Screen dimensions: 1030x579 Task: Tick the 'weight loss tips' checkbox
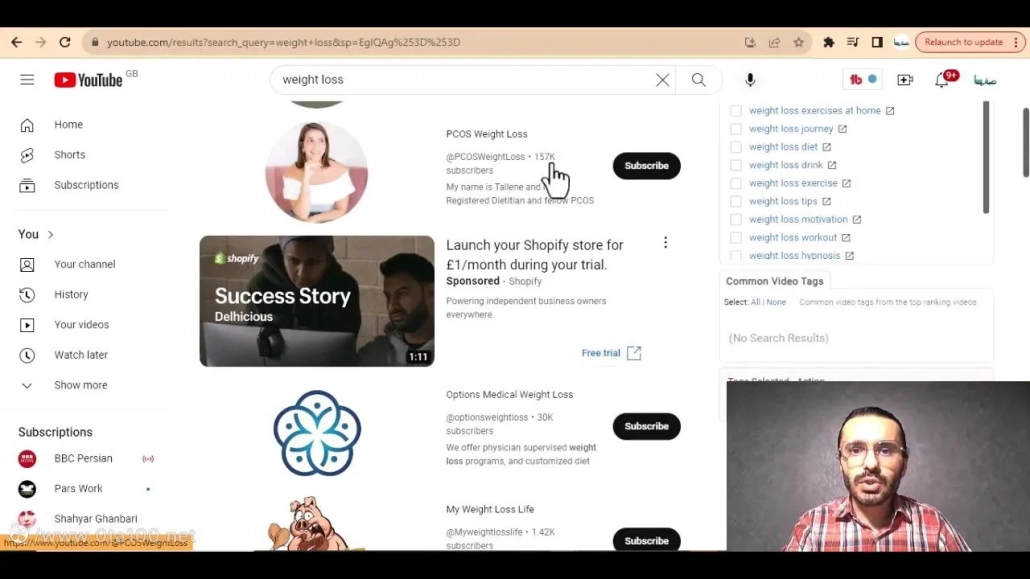[x=736, y=201]
